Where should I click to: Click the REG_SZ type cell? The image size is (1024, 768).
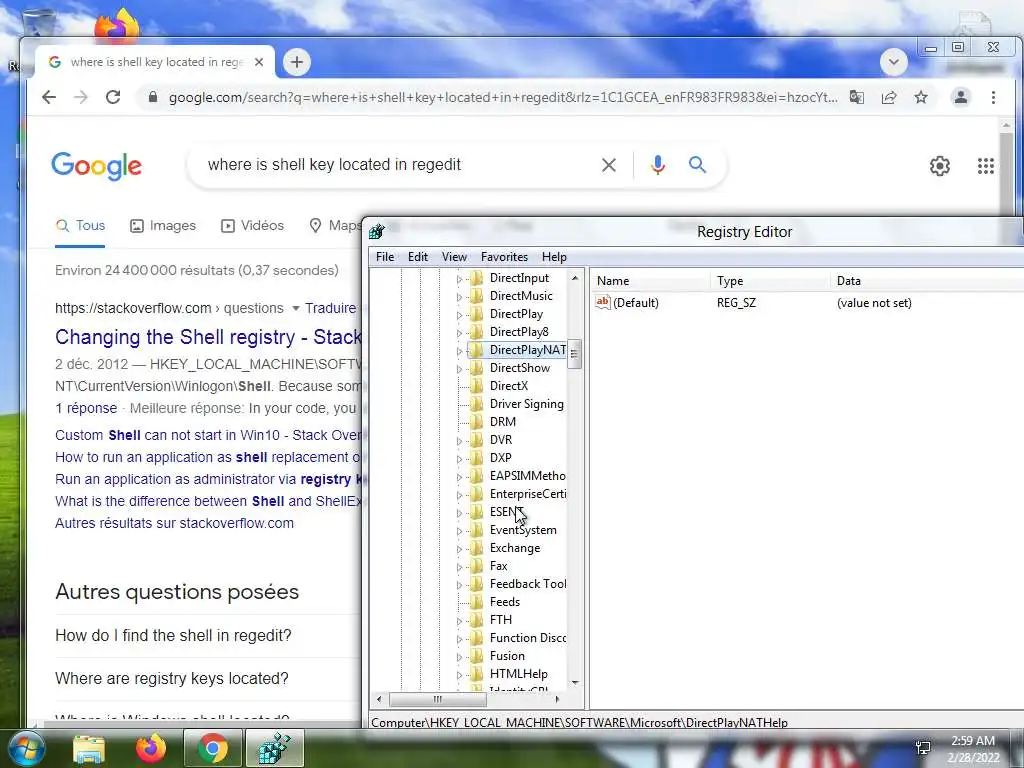(x=736, y=303)
